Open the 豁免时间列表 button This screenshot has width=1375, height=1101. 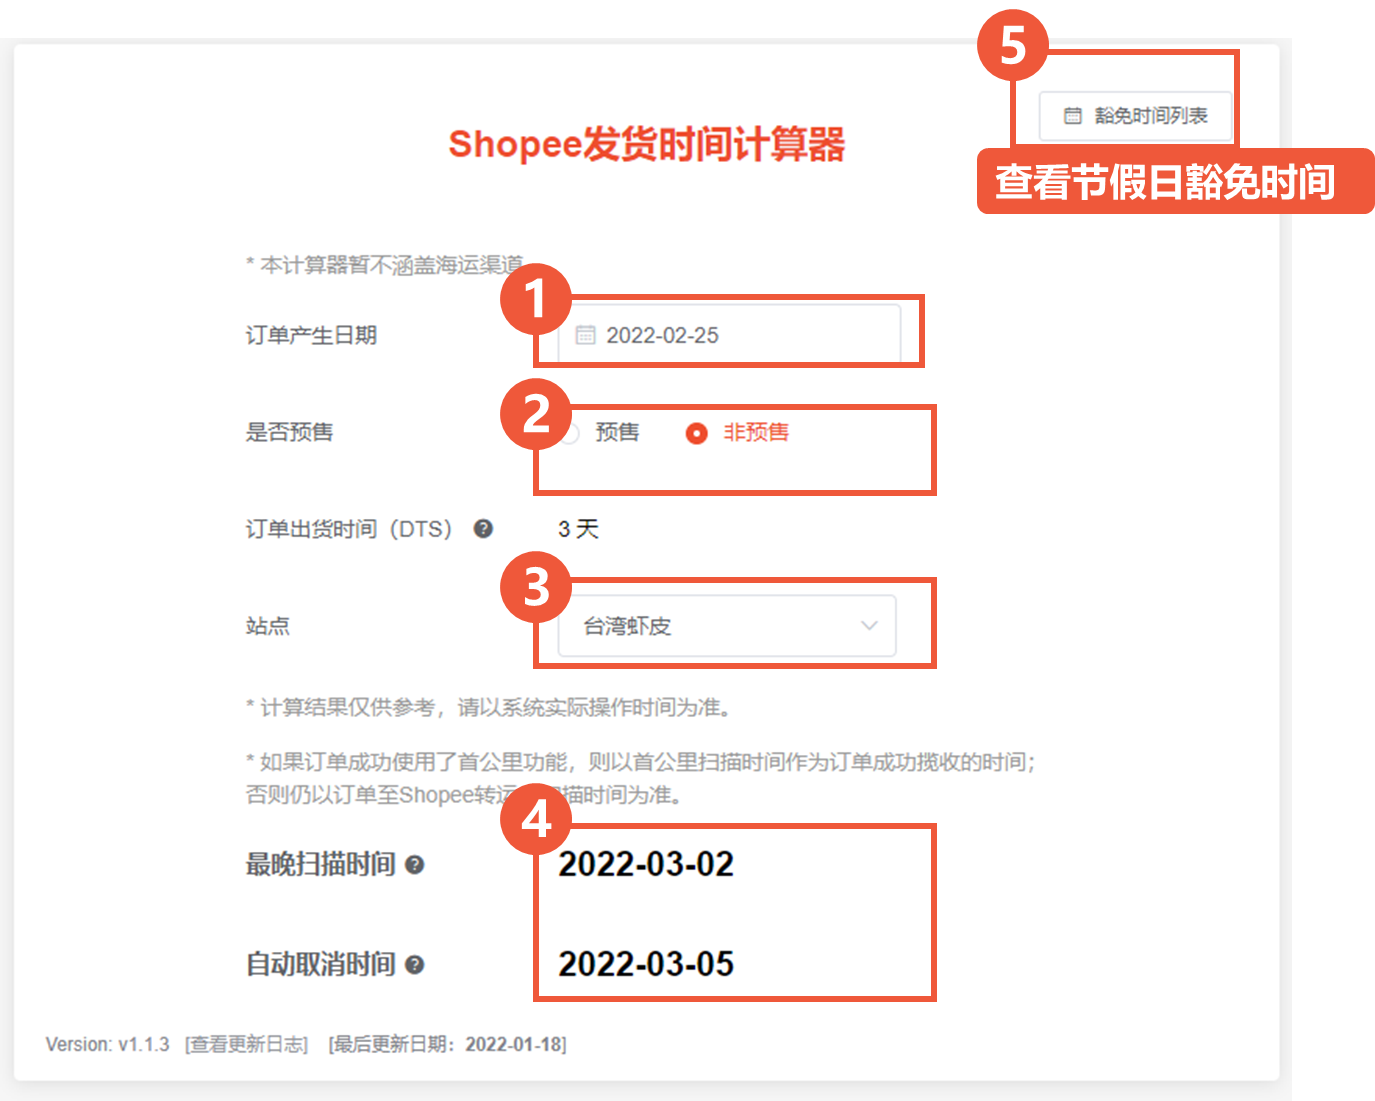[x=1134, y=116]
